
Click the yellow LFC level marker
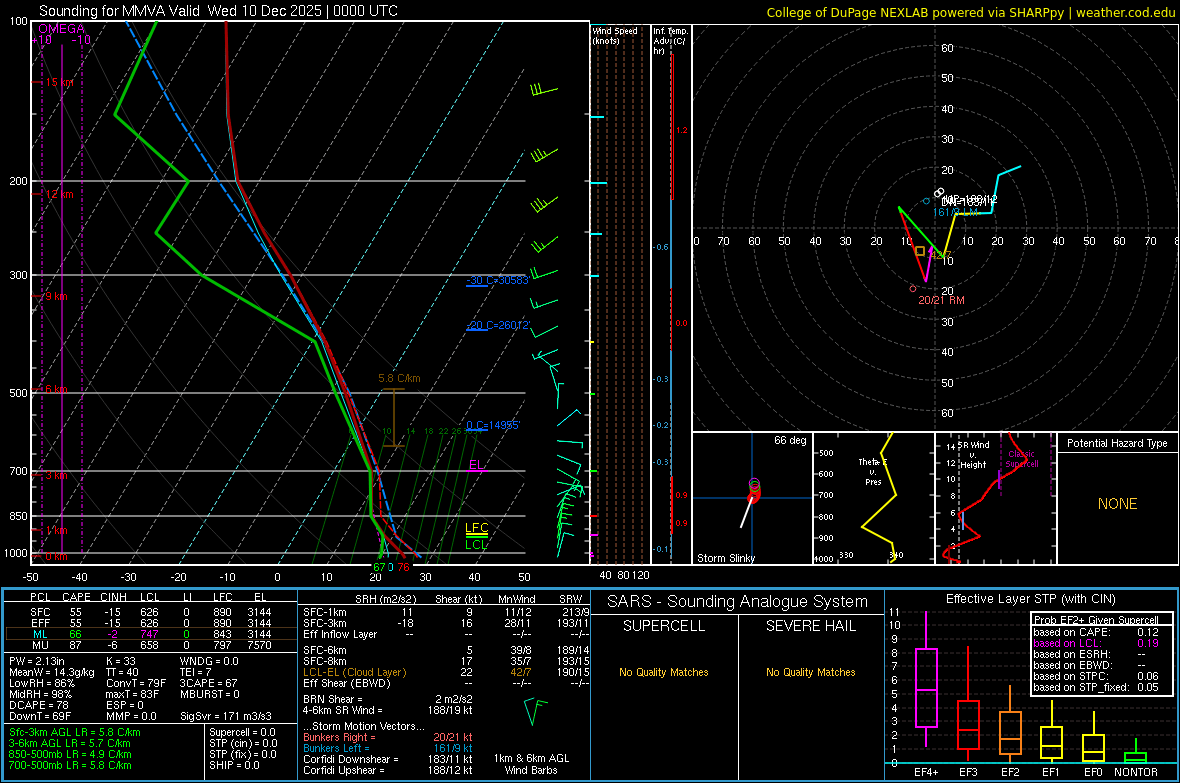point(476,529)
